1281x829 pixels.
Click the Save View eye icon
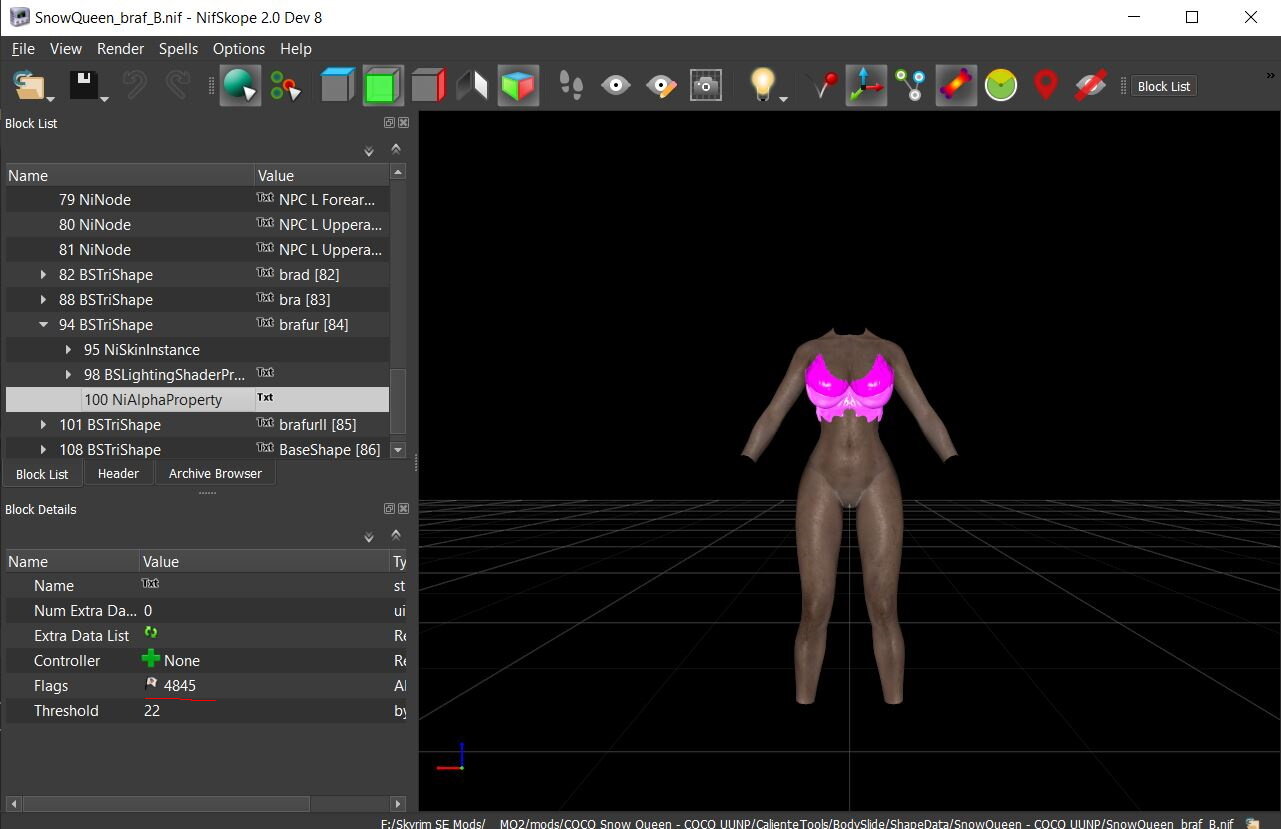pyautogui.click(x=616, y=85)
